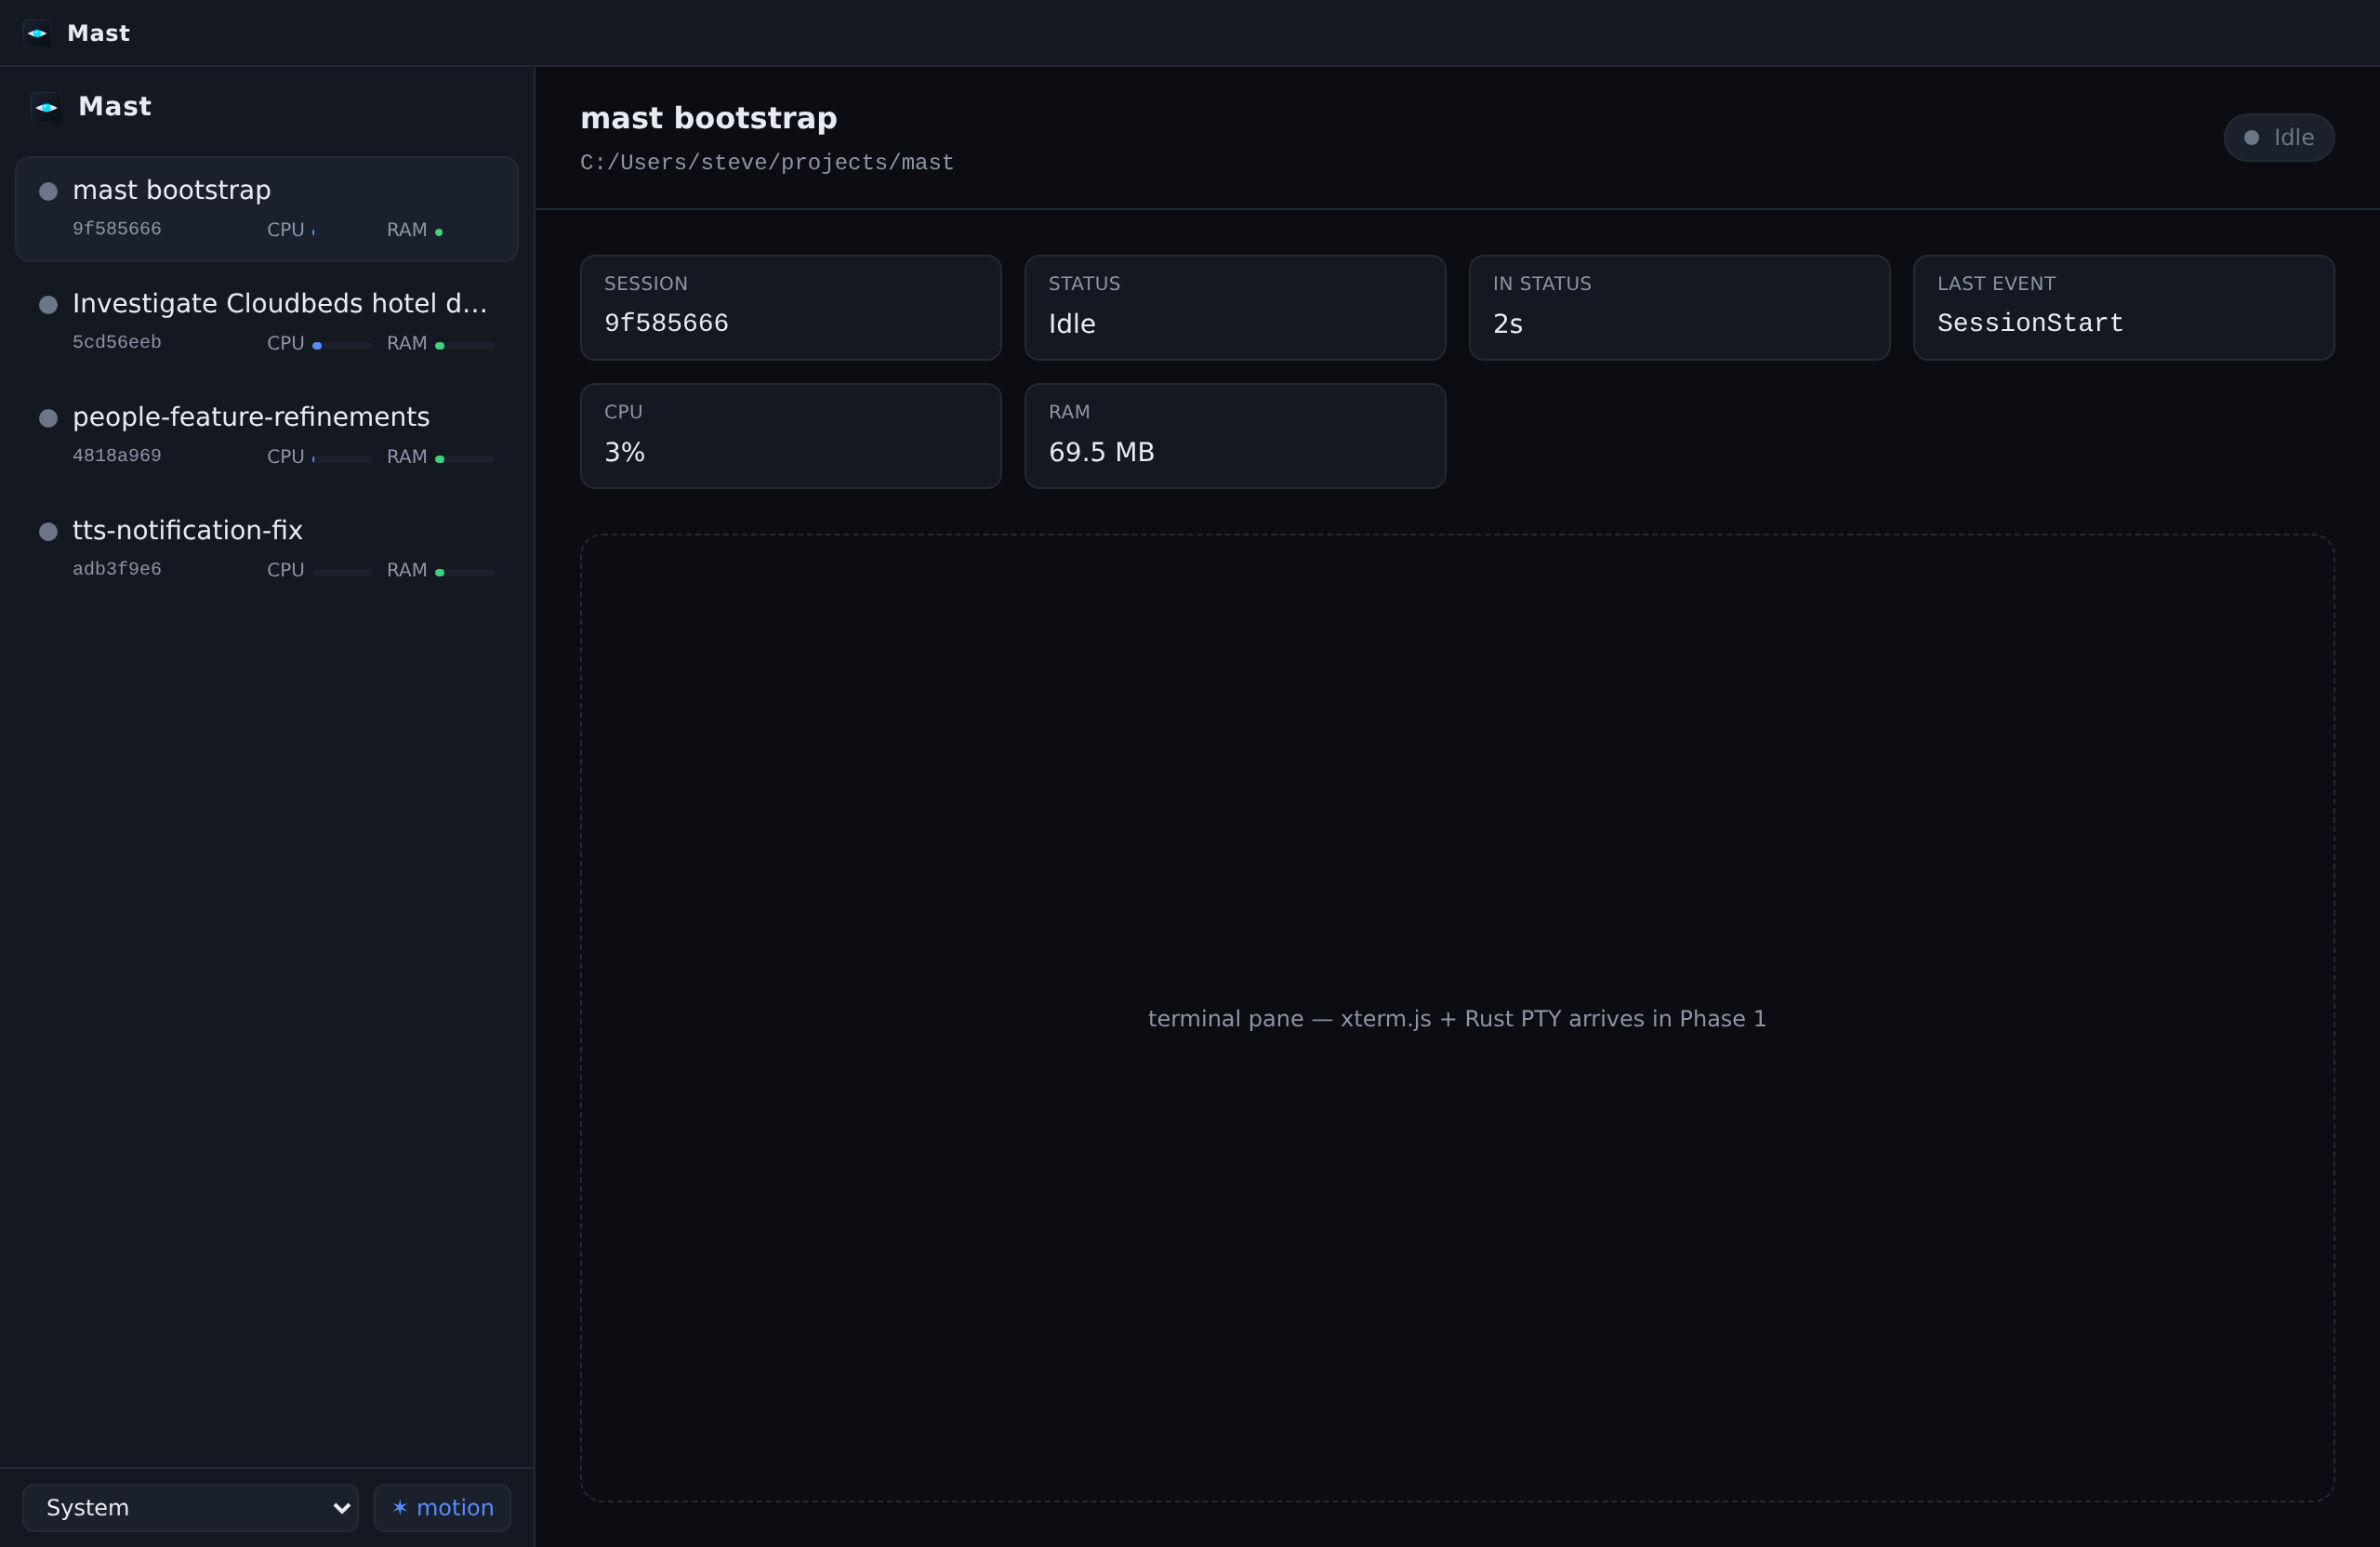
Task: Click status dot of tts-notification-fix session
Action: click(x=48, y=531)
